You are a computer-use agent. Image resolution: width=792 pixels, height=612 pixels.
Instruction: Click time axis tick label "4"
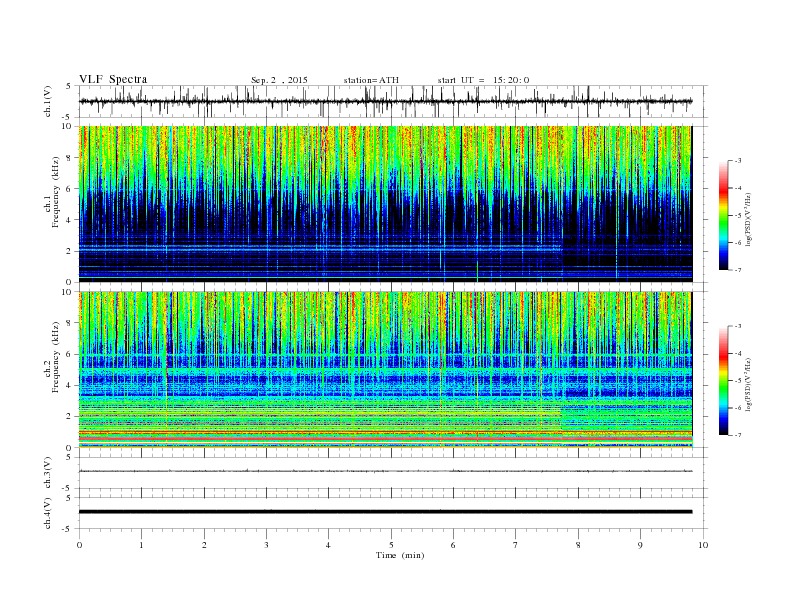coord(328,545)
